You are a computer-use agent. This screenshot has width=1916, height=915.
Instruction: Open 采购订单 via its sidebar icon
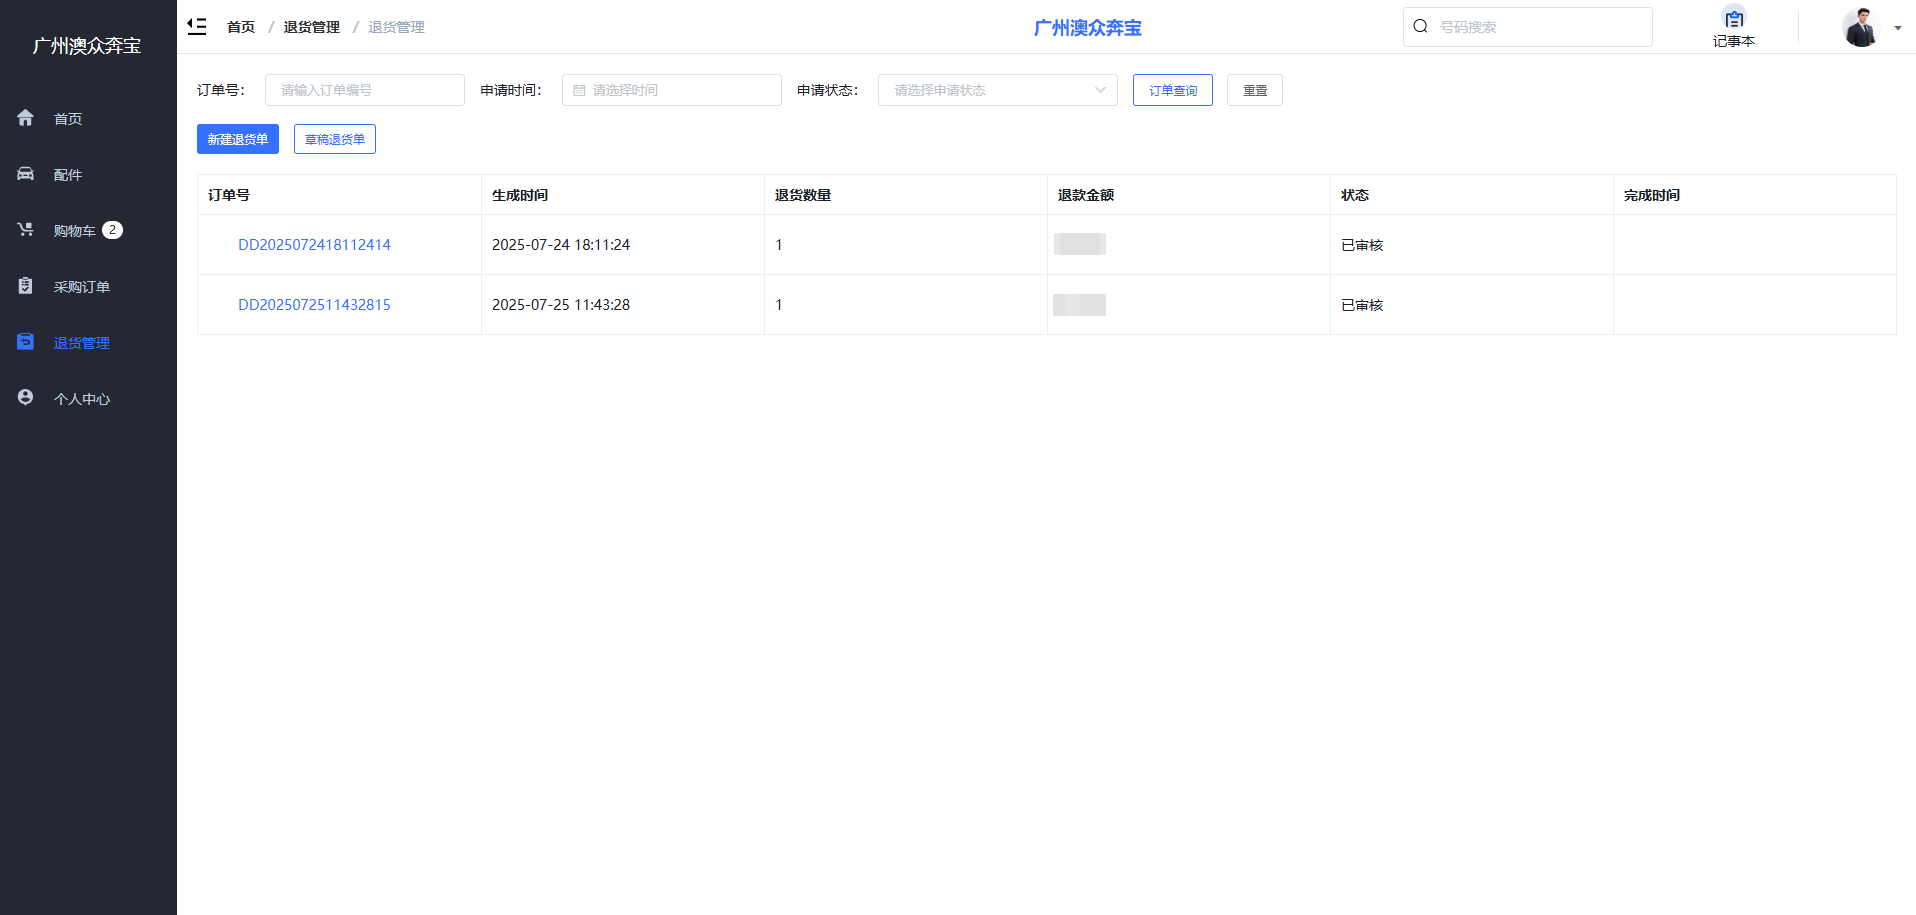[25, 285]
